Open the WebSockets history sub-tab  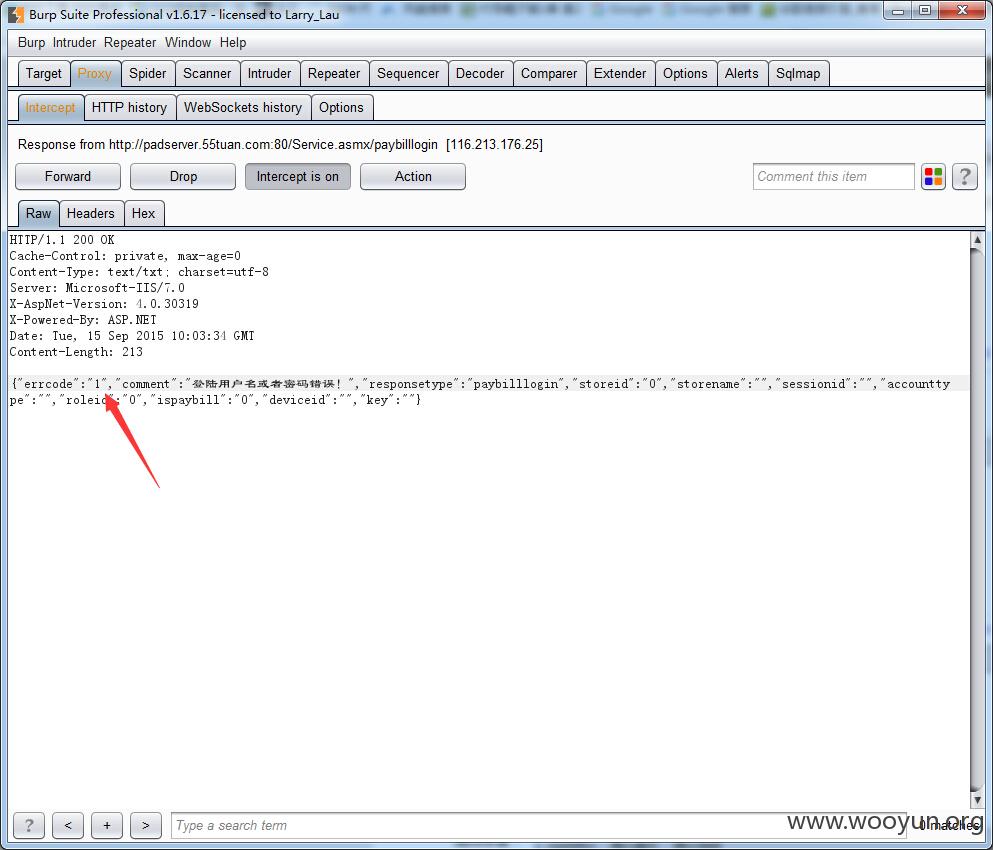coord(243,108)
